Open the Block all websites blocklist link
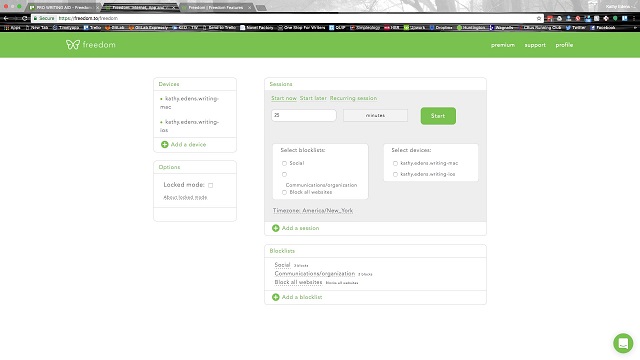 [x=298, y=282]
